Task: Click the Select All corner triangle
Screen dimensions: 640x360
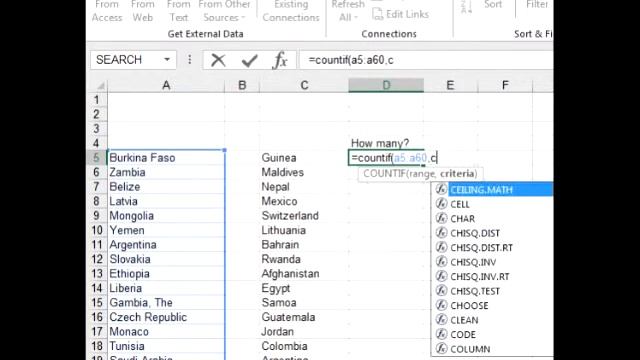Action: (x=100, y=86)
